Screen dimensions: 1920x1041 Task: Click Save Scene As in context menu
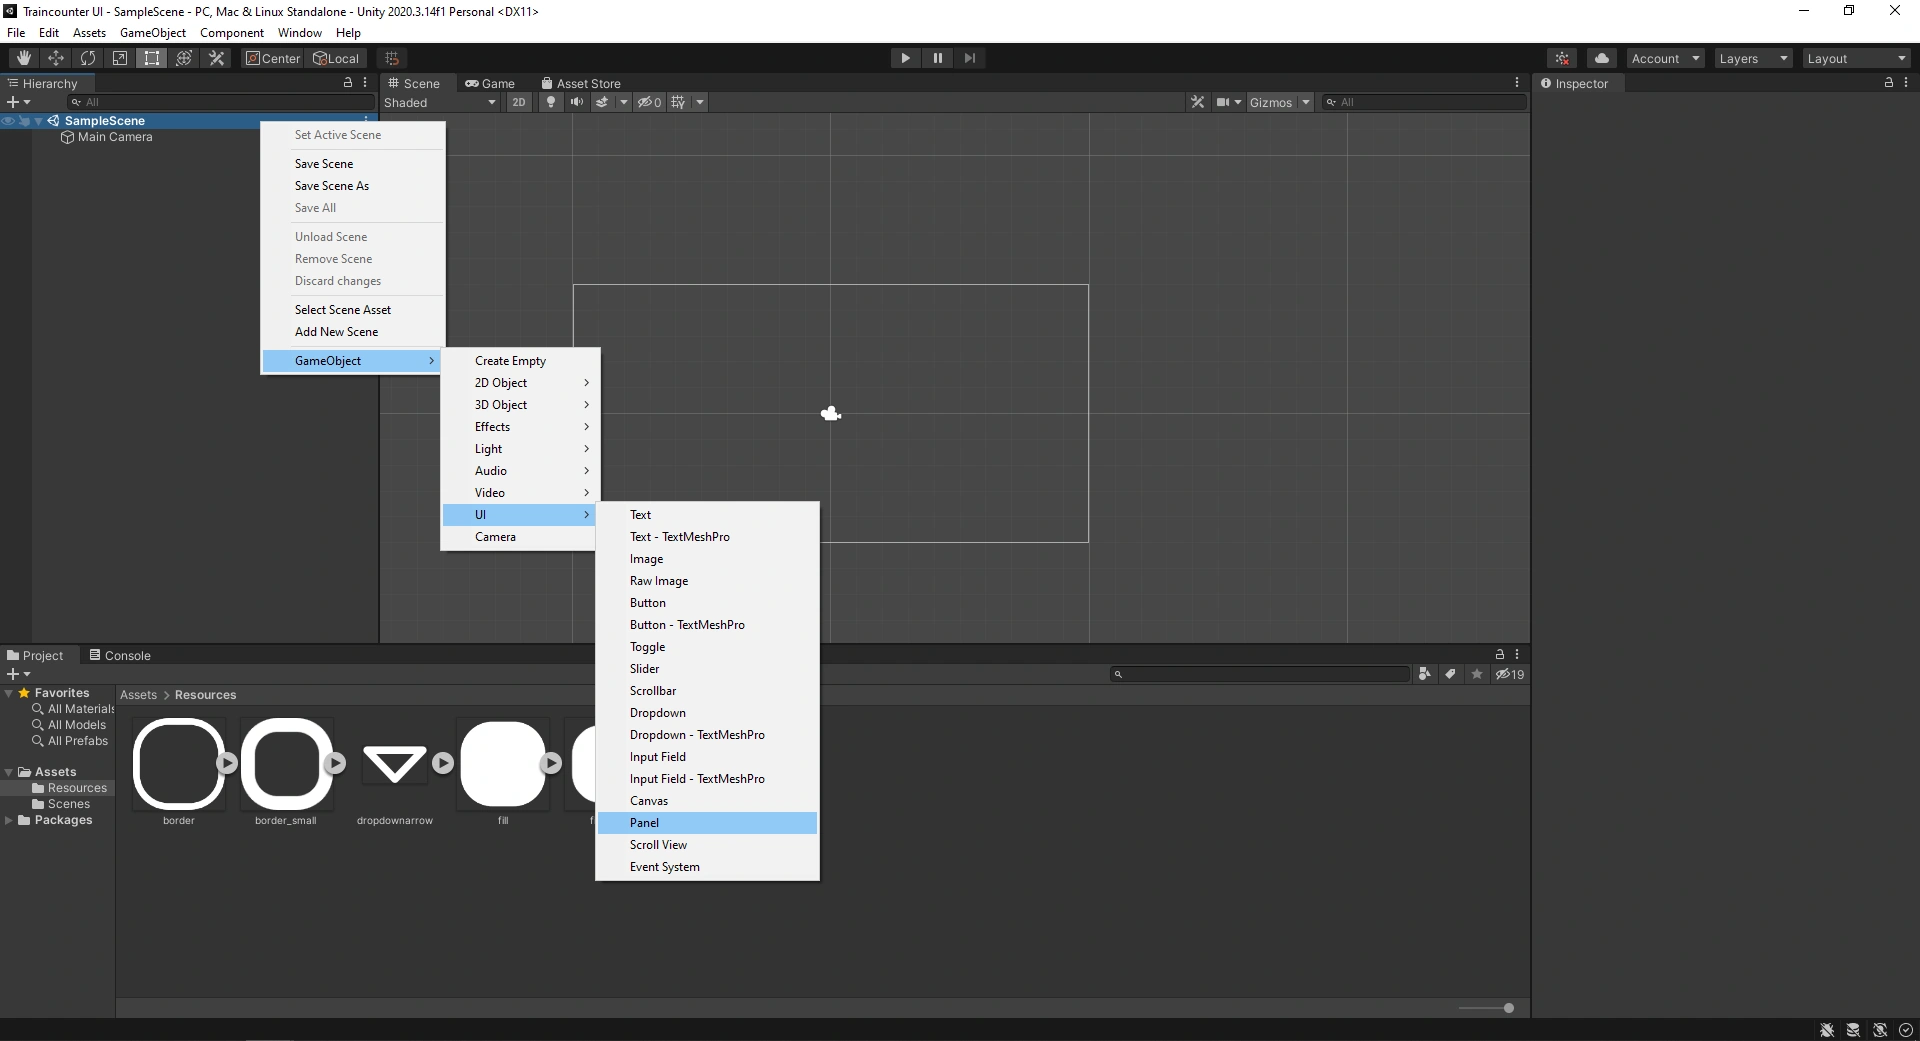[x=353, y=186]
